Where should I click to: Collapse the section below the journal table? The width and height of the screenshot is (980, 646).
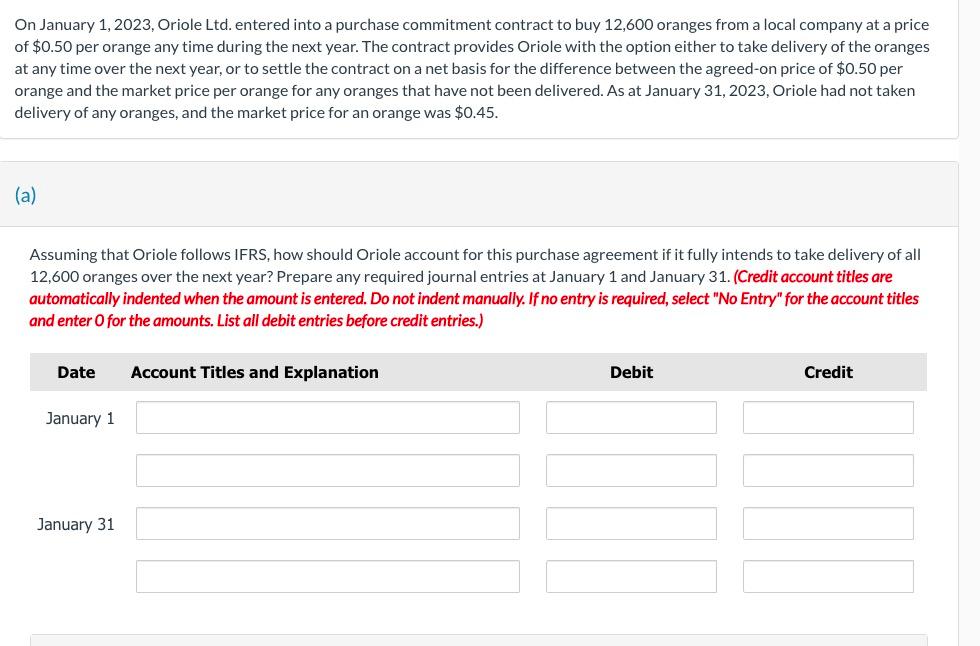pyautogui.click(x=478, y=640)
